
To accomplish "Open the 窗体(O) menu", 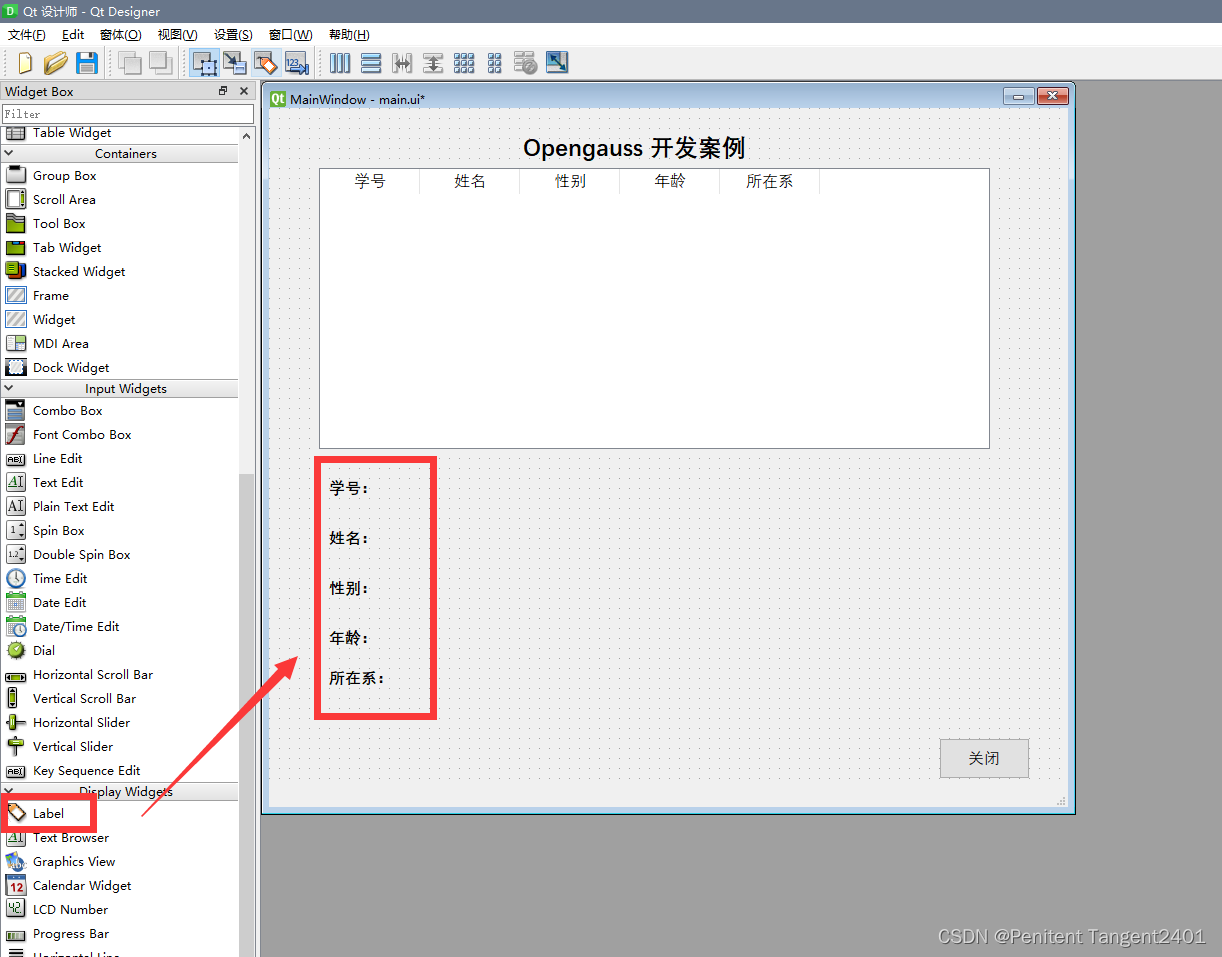I will point(121,35).
